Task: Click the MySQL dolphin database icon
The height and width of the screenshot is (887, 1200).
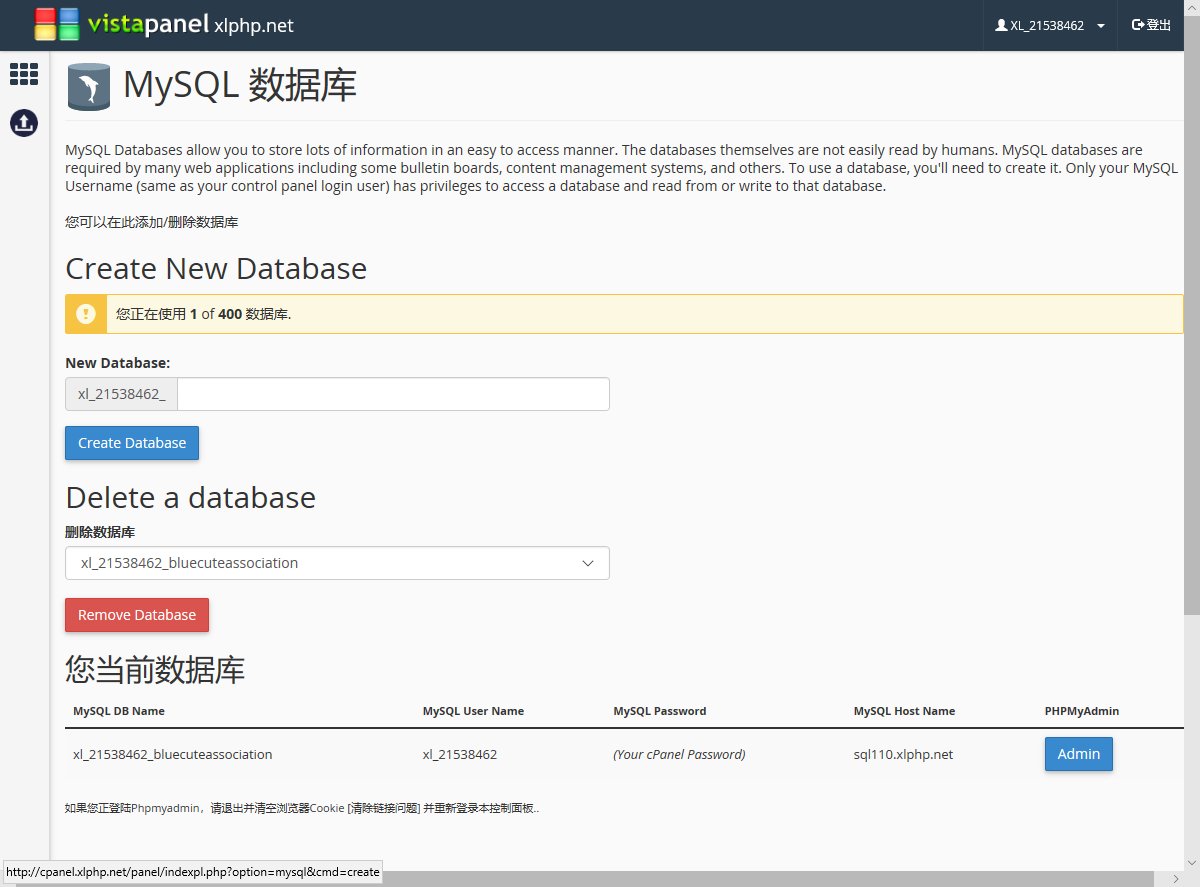Action: tap(89, 86)
